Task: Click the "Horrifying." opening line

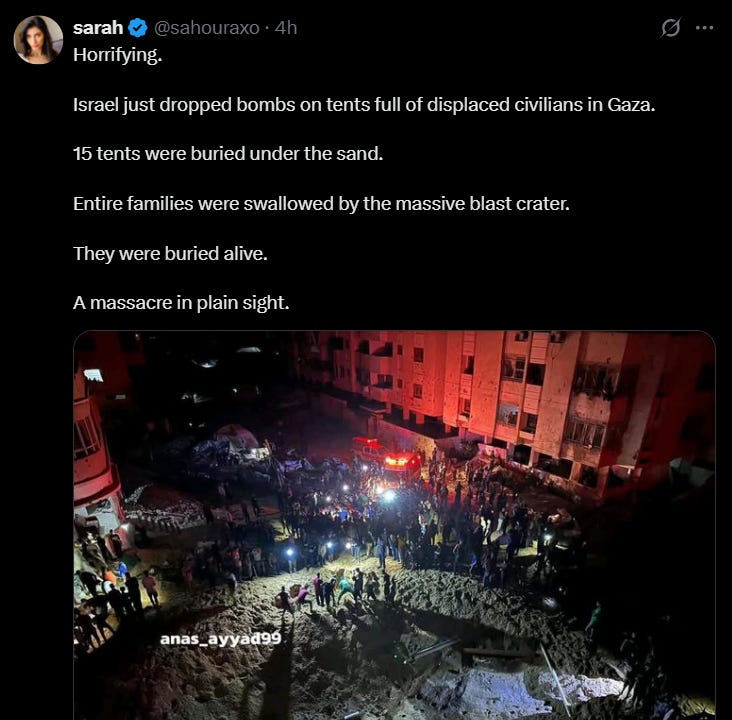Action: pos(118,55)
